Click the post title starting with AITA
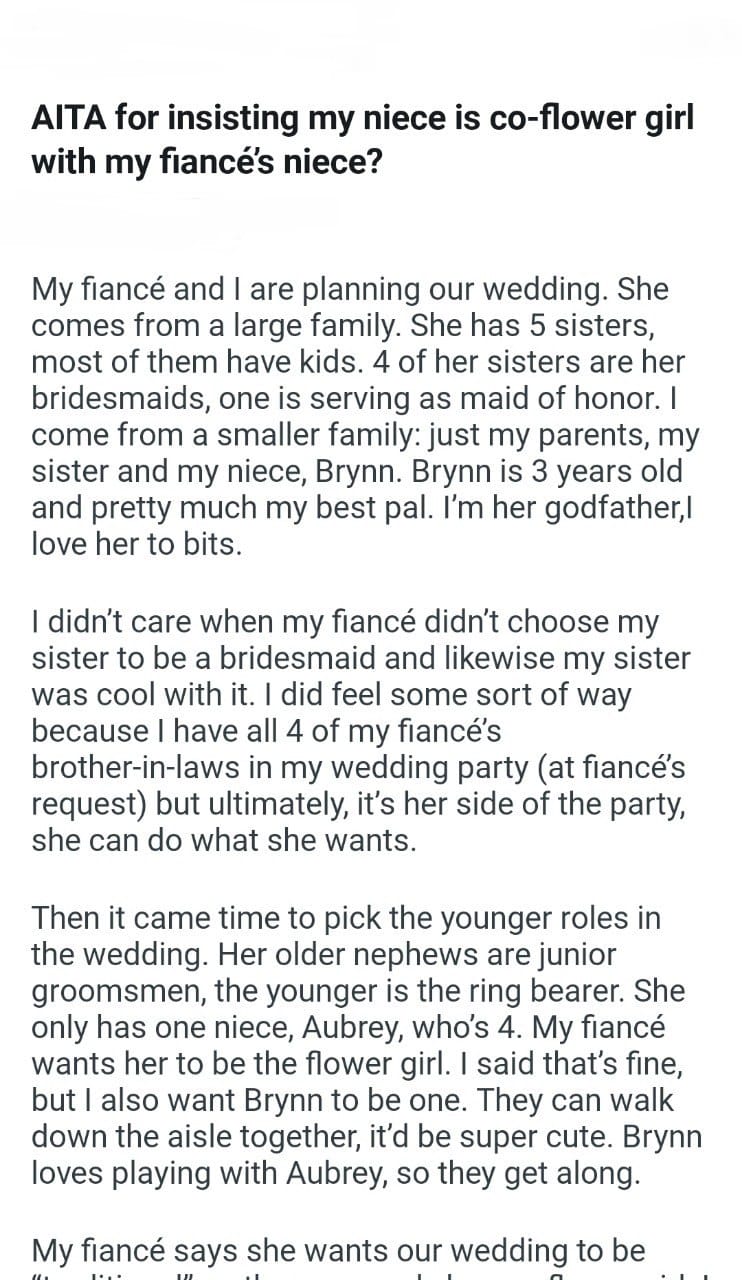742x1280 pixels. click(362, 140)
